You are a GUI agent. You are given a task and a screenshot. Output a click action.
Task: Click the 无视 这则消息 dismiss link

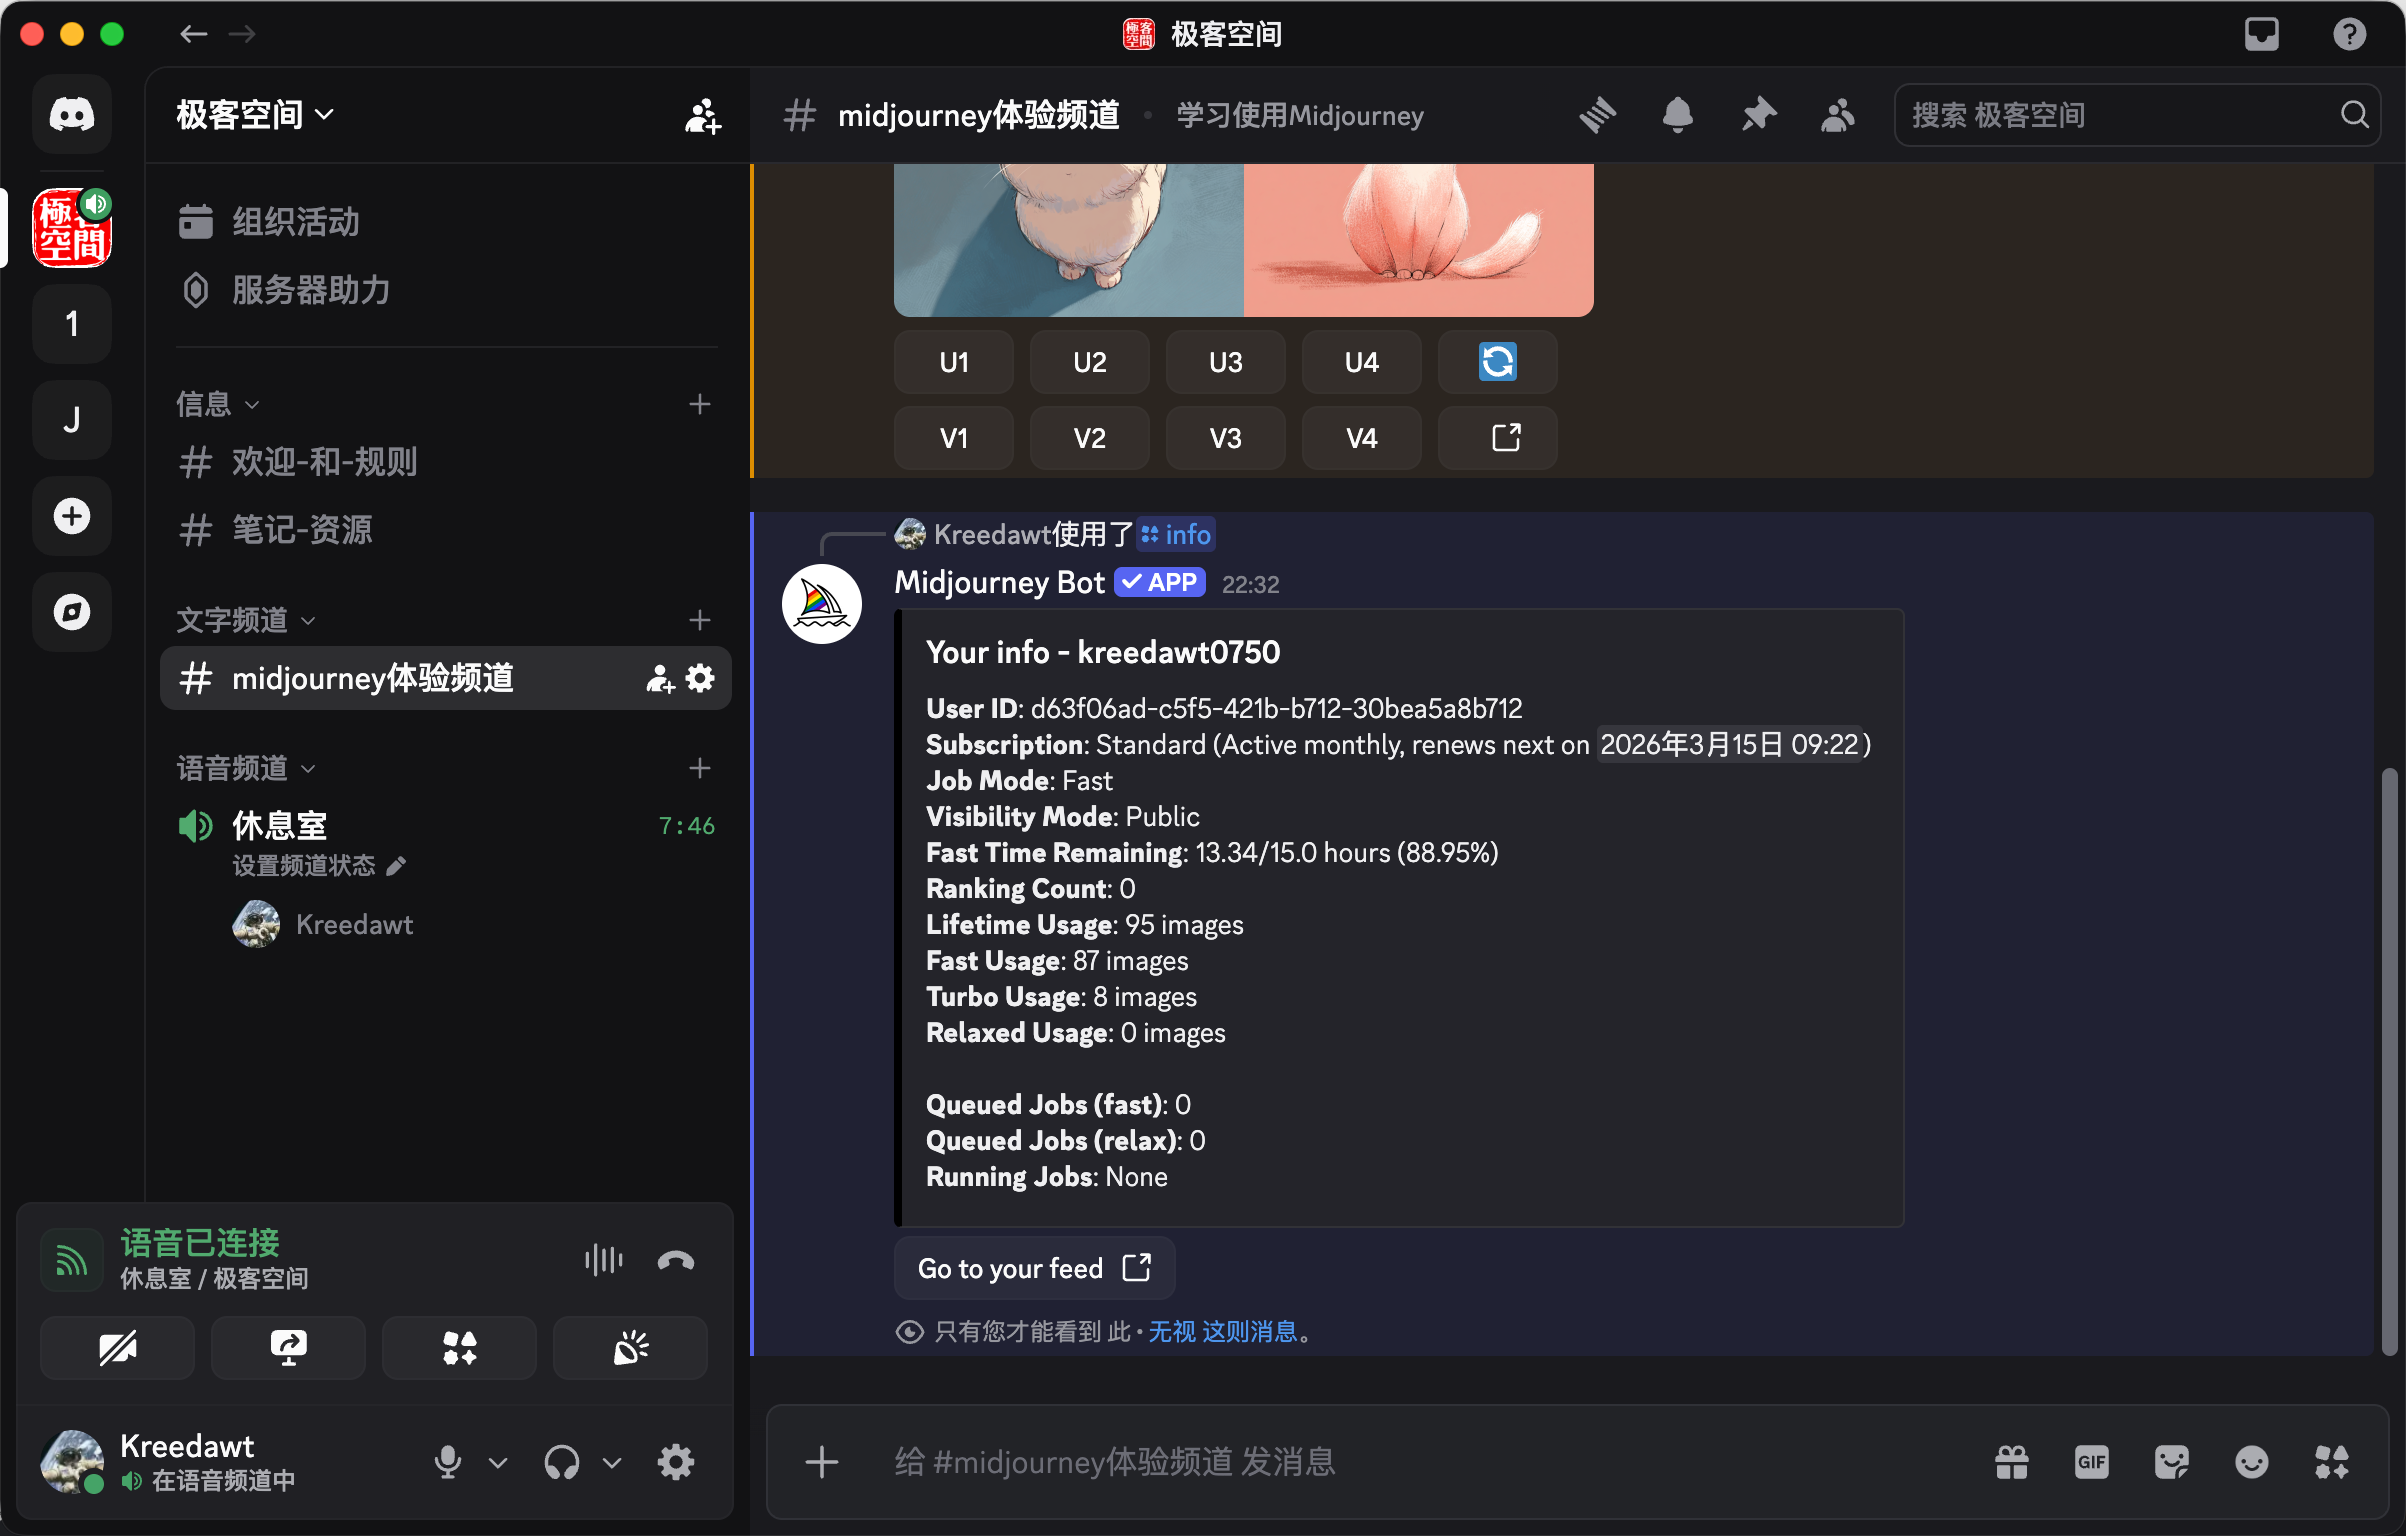(1222, 1331)
